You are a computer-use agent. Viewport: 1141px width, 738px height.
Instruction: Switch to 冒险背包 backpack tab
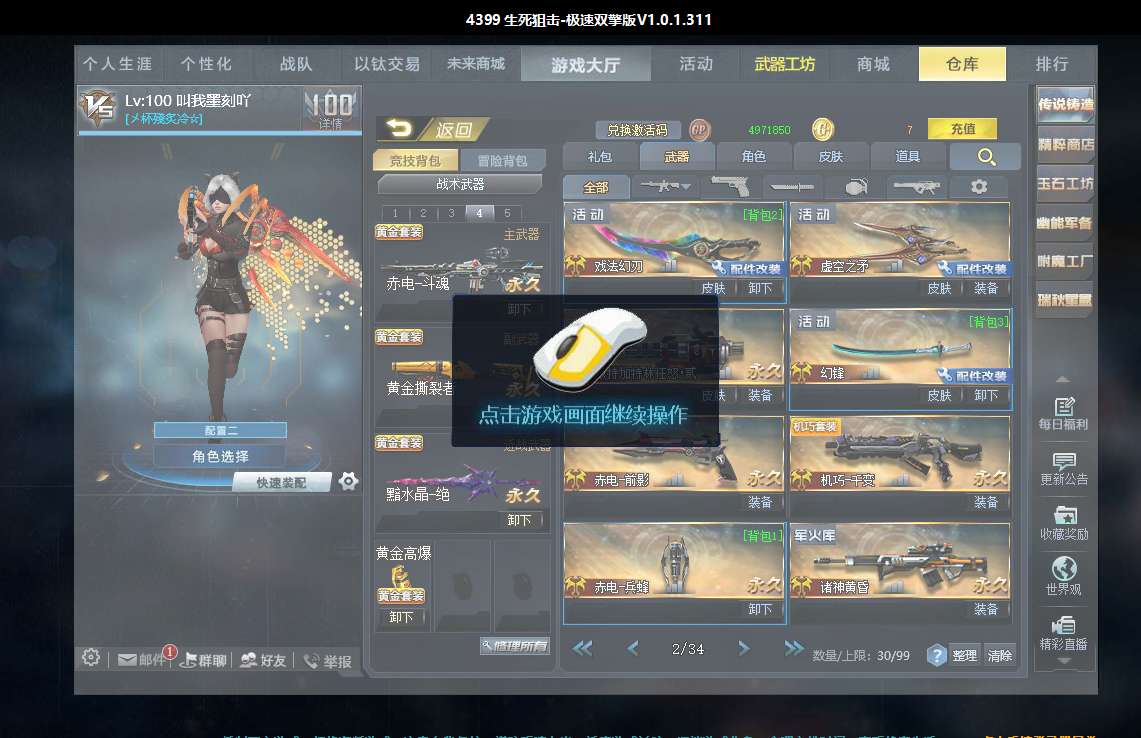pyautogui.click(x=502, y=160)
